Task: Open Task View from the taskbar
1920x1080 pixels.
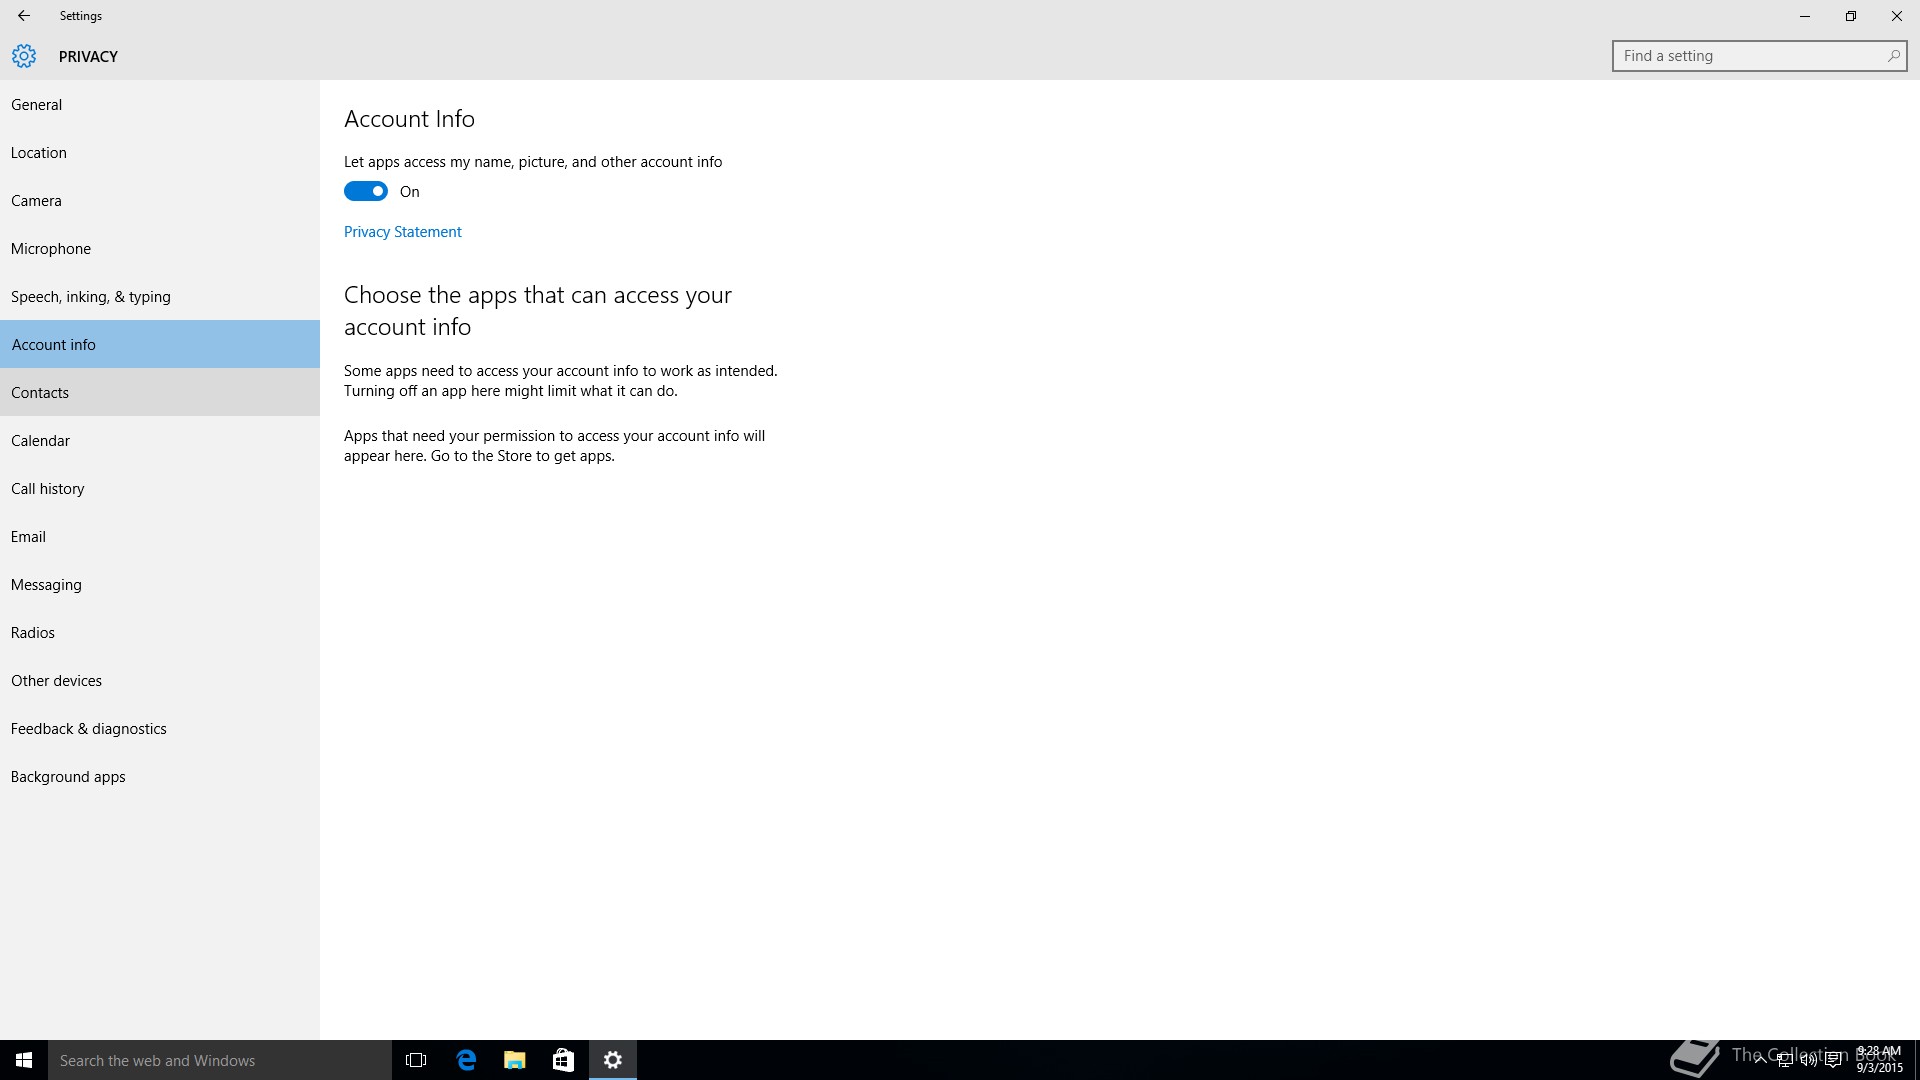Action: point(416,1060)
